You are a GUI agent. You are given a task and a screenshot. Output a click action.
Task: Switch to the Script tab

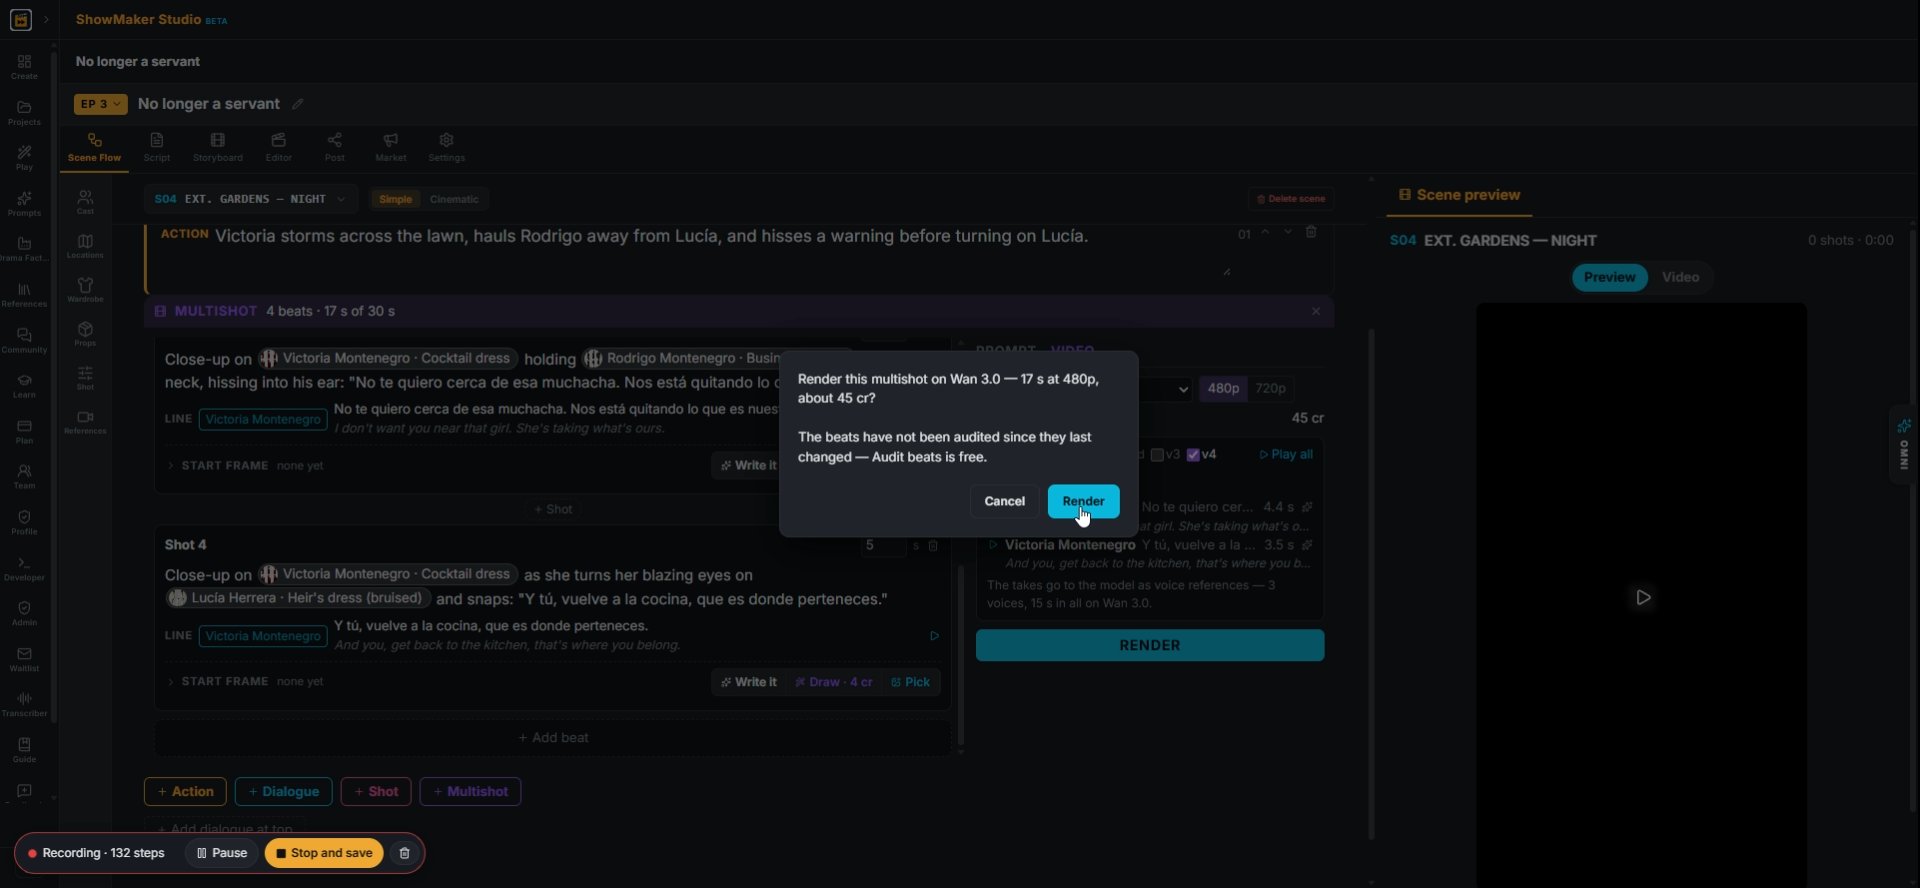coord(156,147)
